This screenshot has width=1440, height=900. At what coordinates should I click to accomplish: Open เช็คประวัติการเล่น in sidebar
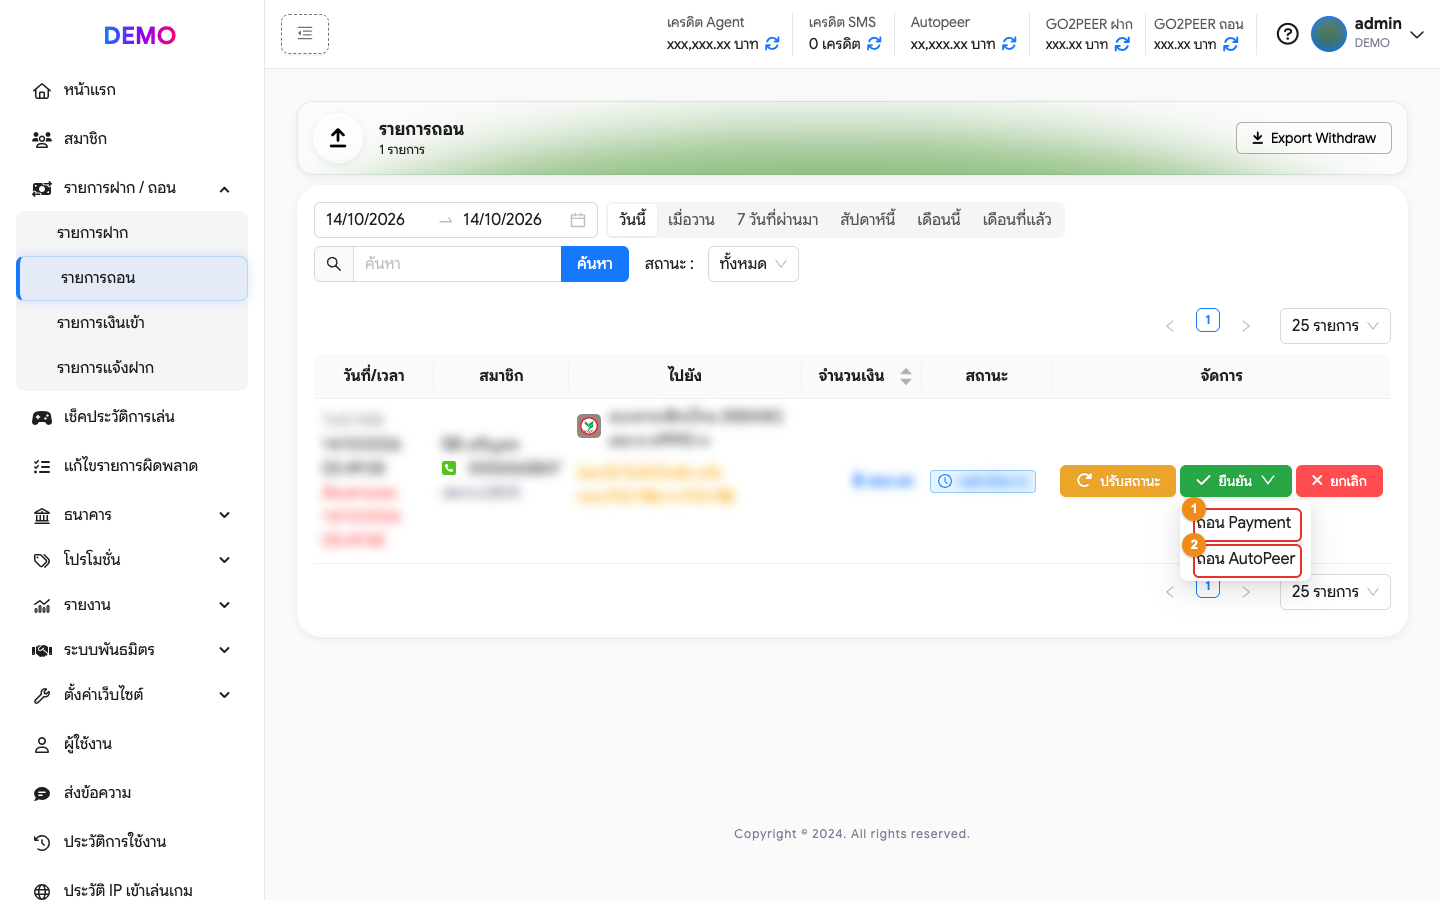coord(132,417)
